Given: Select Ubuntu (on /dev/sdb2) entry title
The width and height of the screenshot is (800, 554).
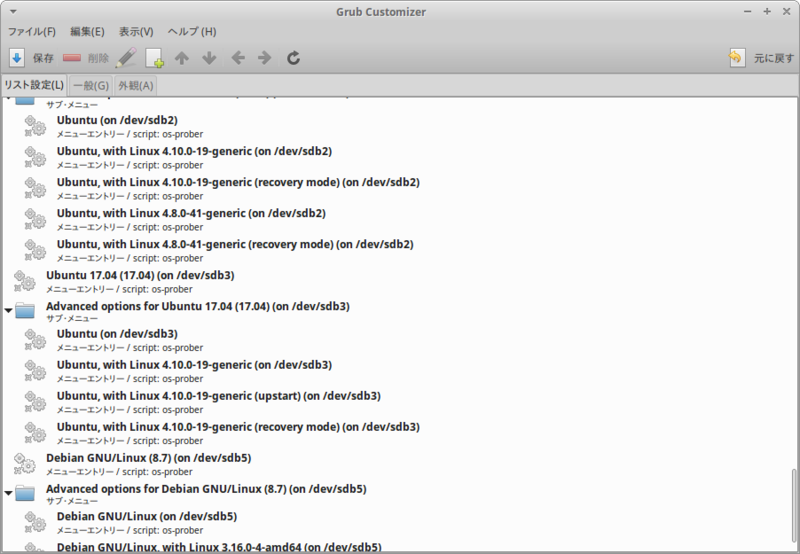Looking at the screenshot, I should tap(117, 120).
